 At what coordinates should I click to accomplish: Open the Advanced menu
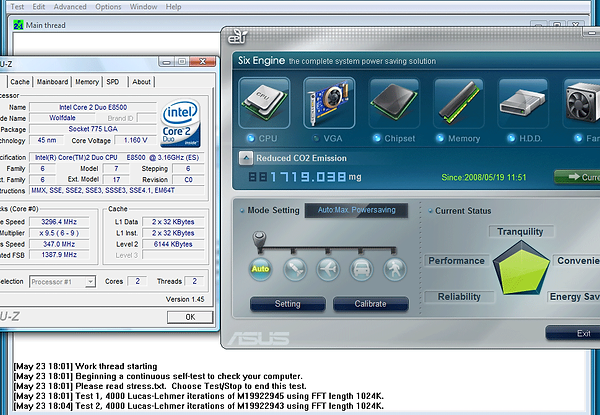tap(70, 7)
